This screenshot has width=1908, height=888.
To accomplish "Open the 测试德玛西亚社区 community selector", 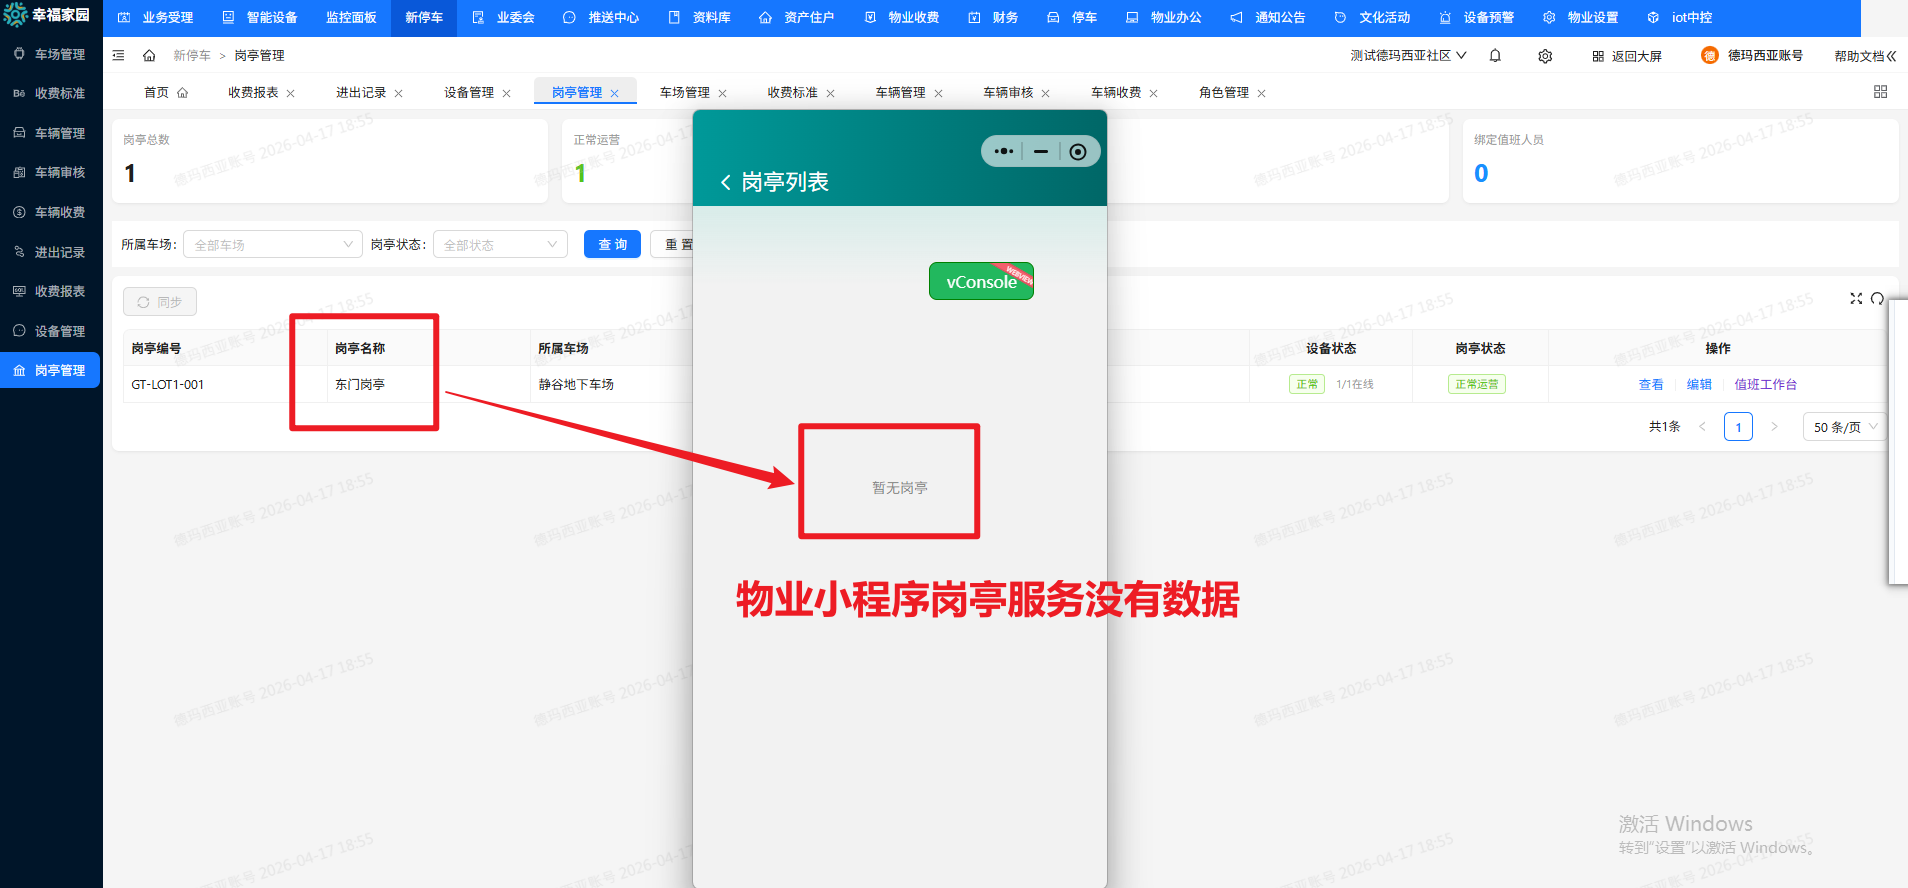I will click(x=1408, y=56).
